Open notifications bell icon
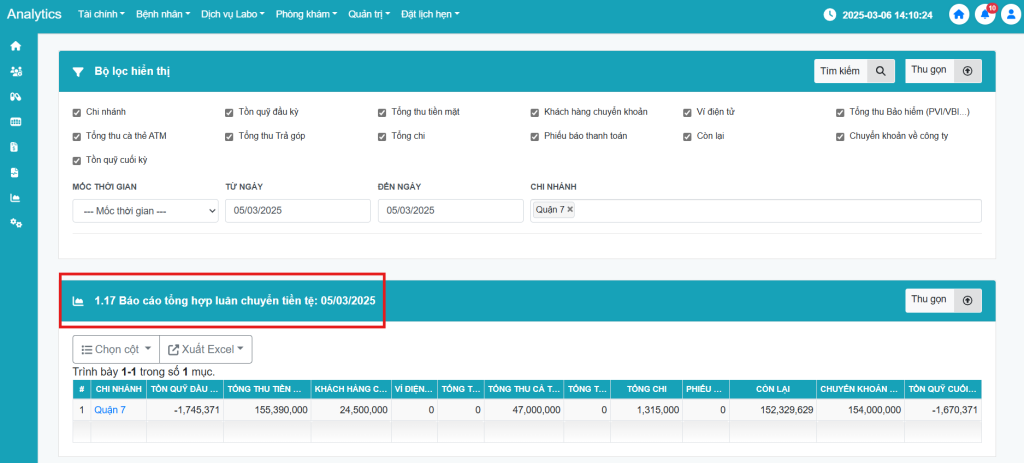This screenshot has height=463, width=1024. [x=985, y=15]
